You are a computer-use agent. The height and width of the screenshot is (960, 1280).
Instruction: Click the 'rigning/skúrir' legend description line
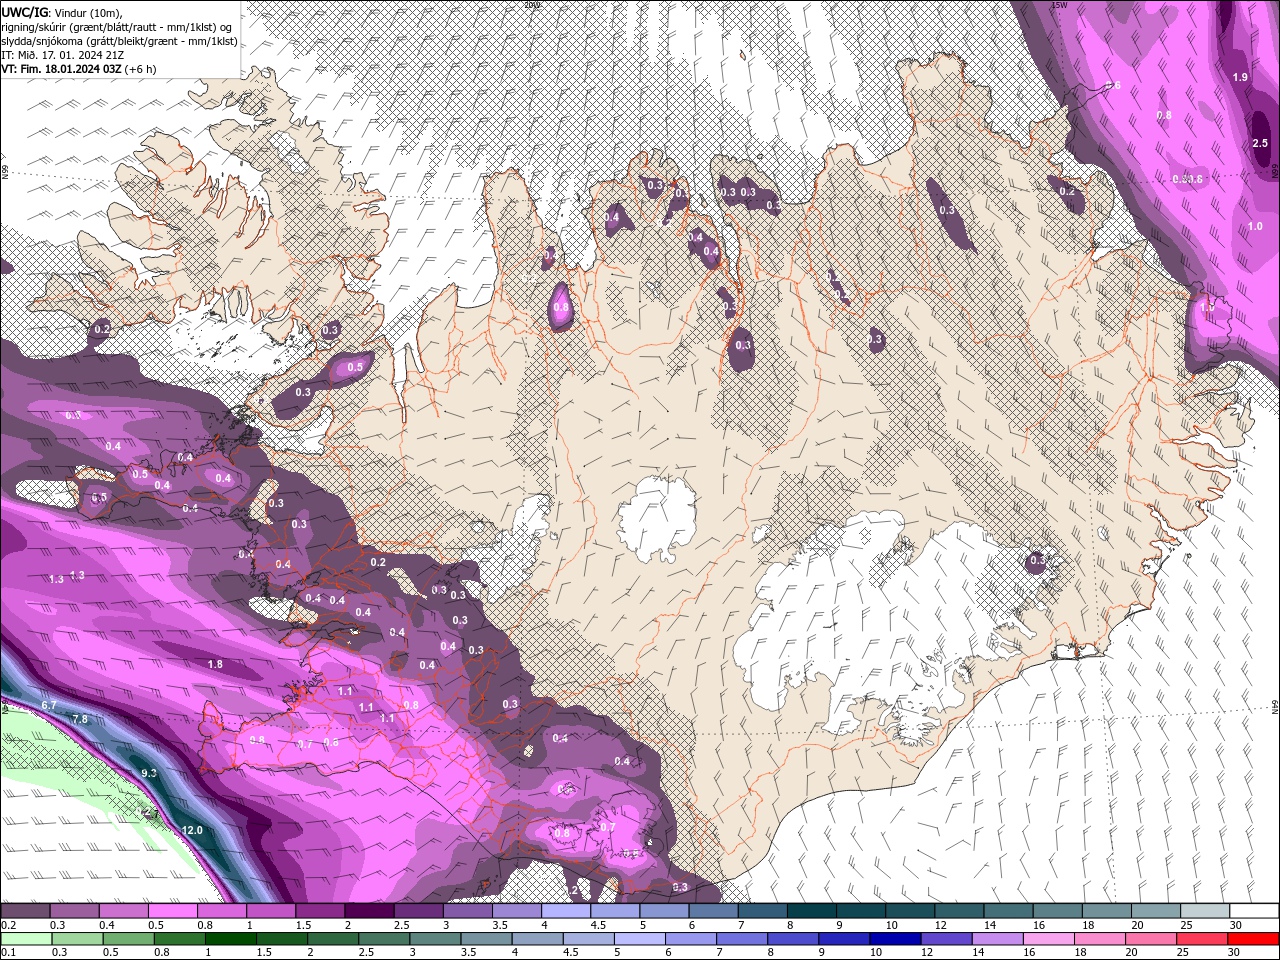(x=118, y=26)
